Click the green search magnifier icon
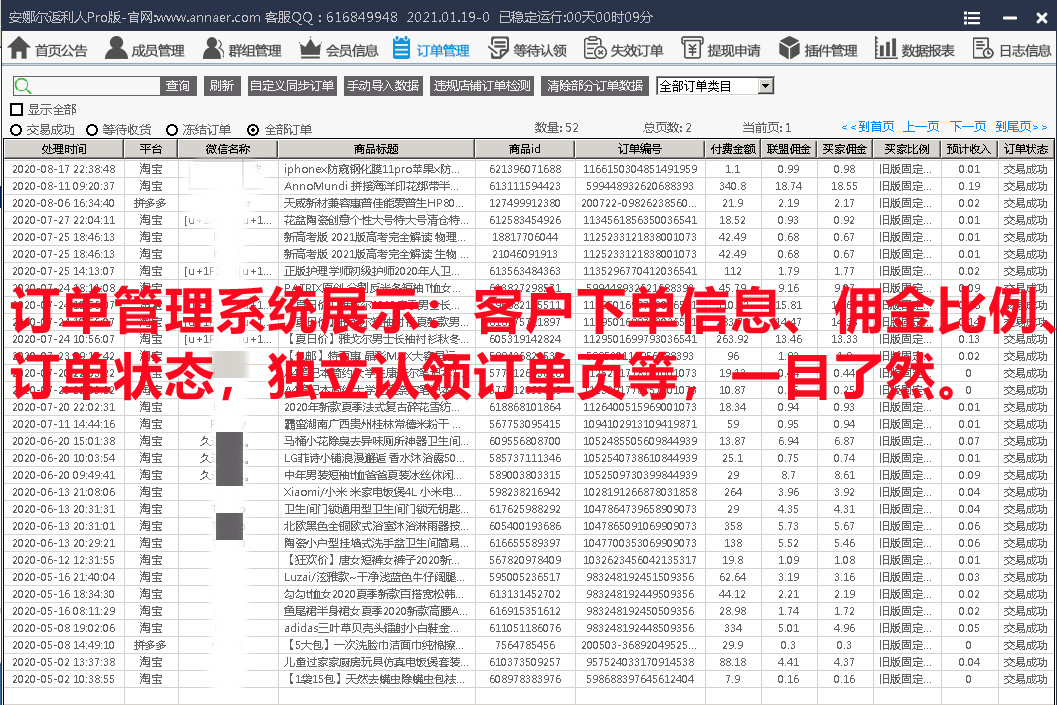The image size is (1057, 705). tap(23, 86)
